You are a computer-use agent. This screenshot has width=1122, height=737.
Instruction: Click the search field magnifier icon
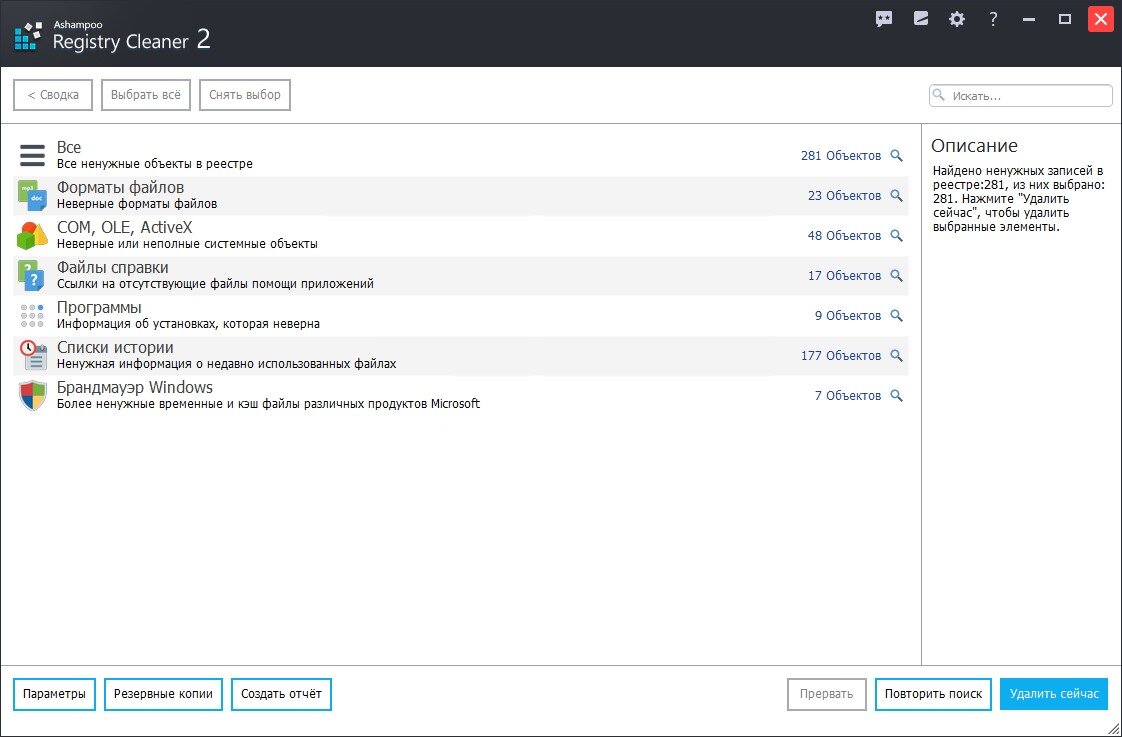click(x=939, y=95)
